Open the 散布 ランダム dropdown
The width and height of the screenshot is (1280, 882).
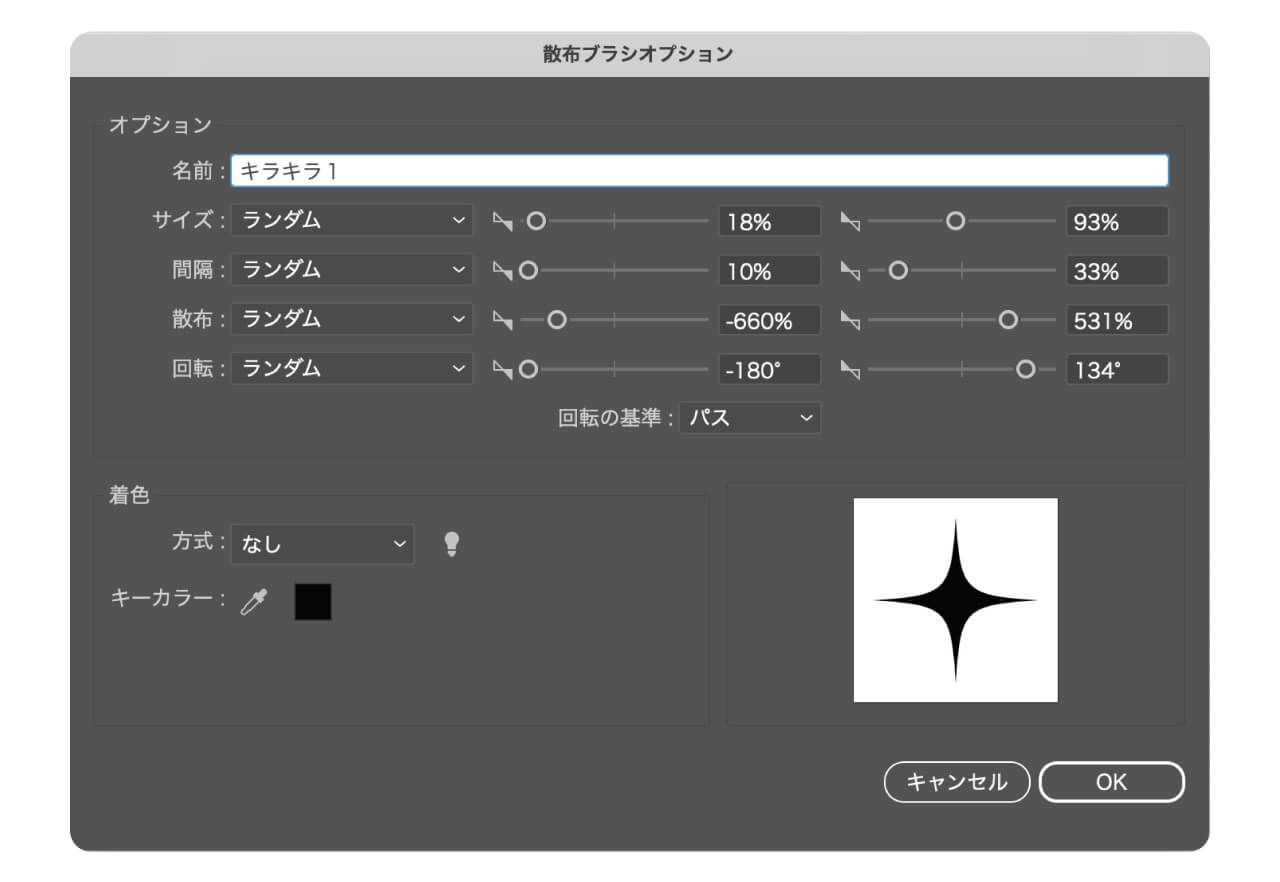[x=351, y=320]
